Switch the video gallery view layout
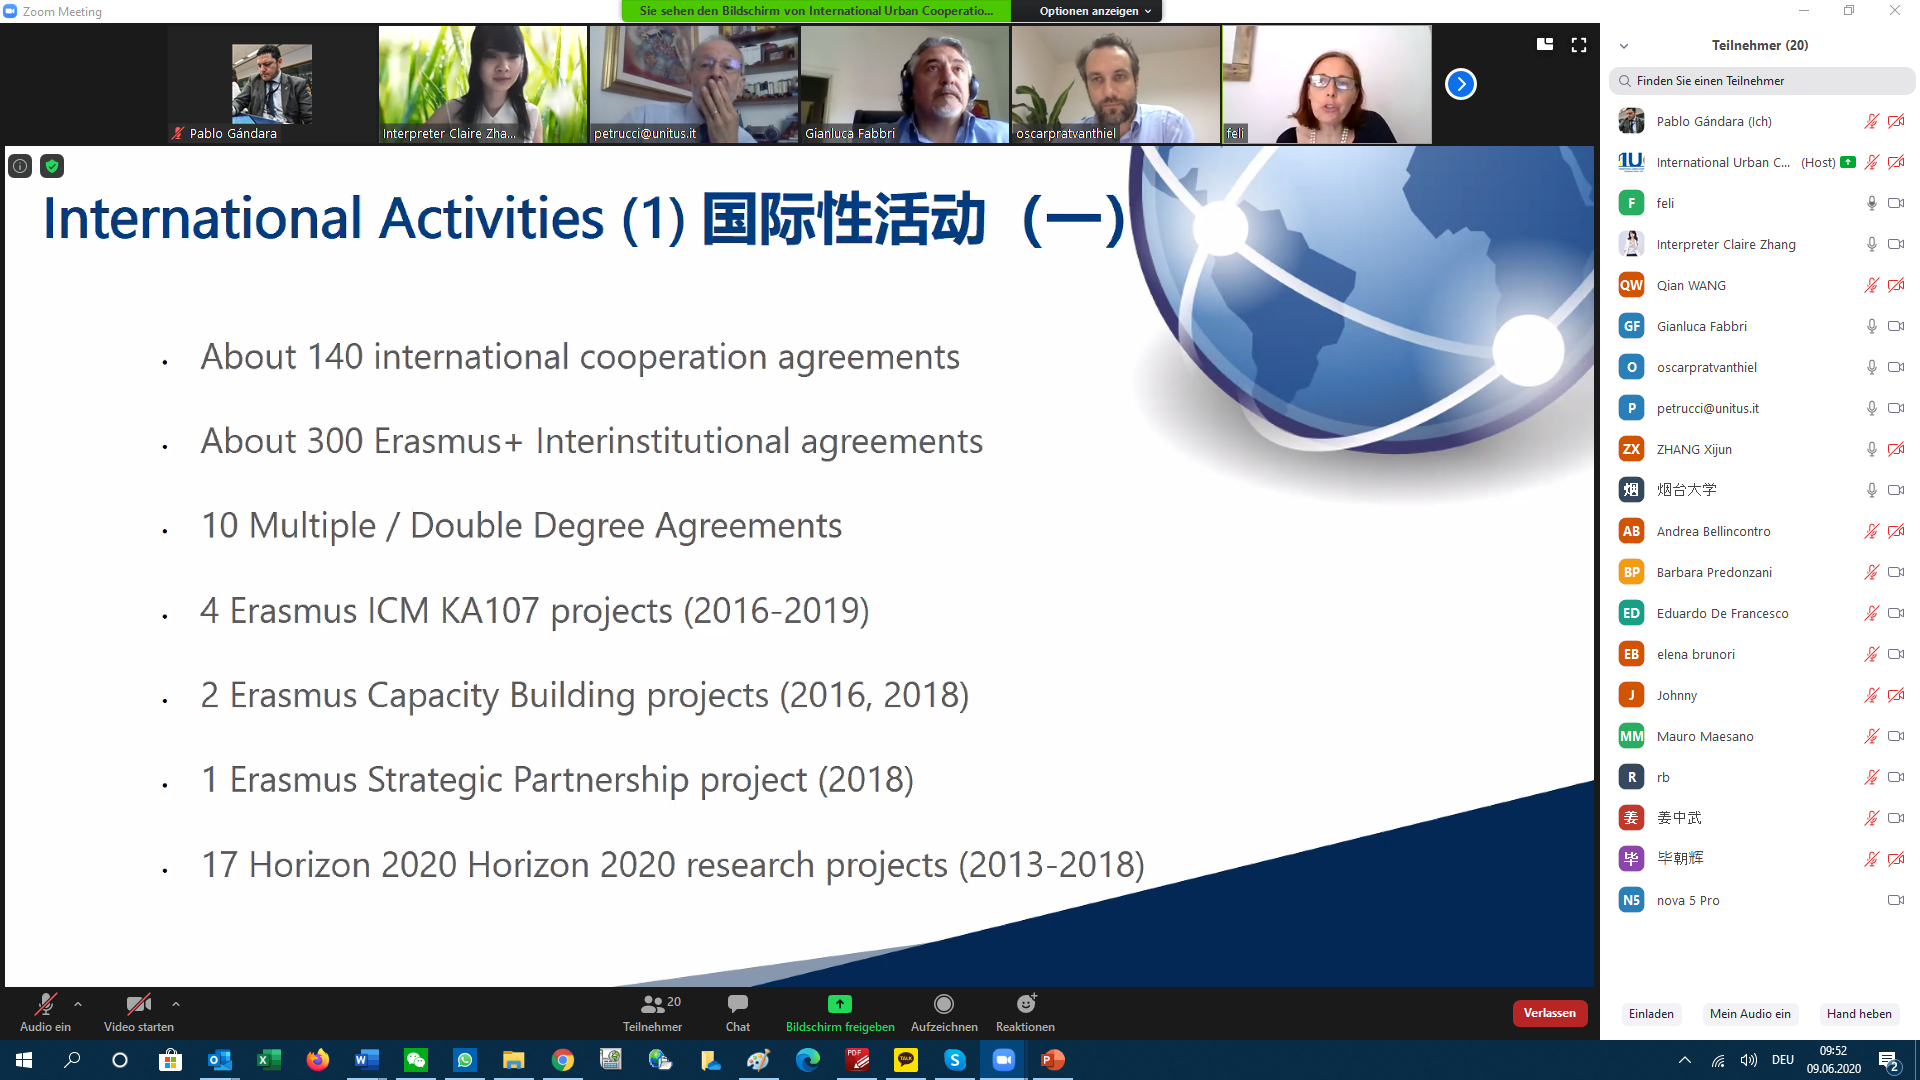Screen dimensions: 1920x1080 tap(1545, 45)
